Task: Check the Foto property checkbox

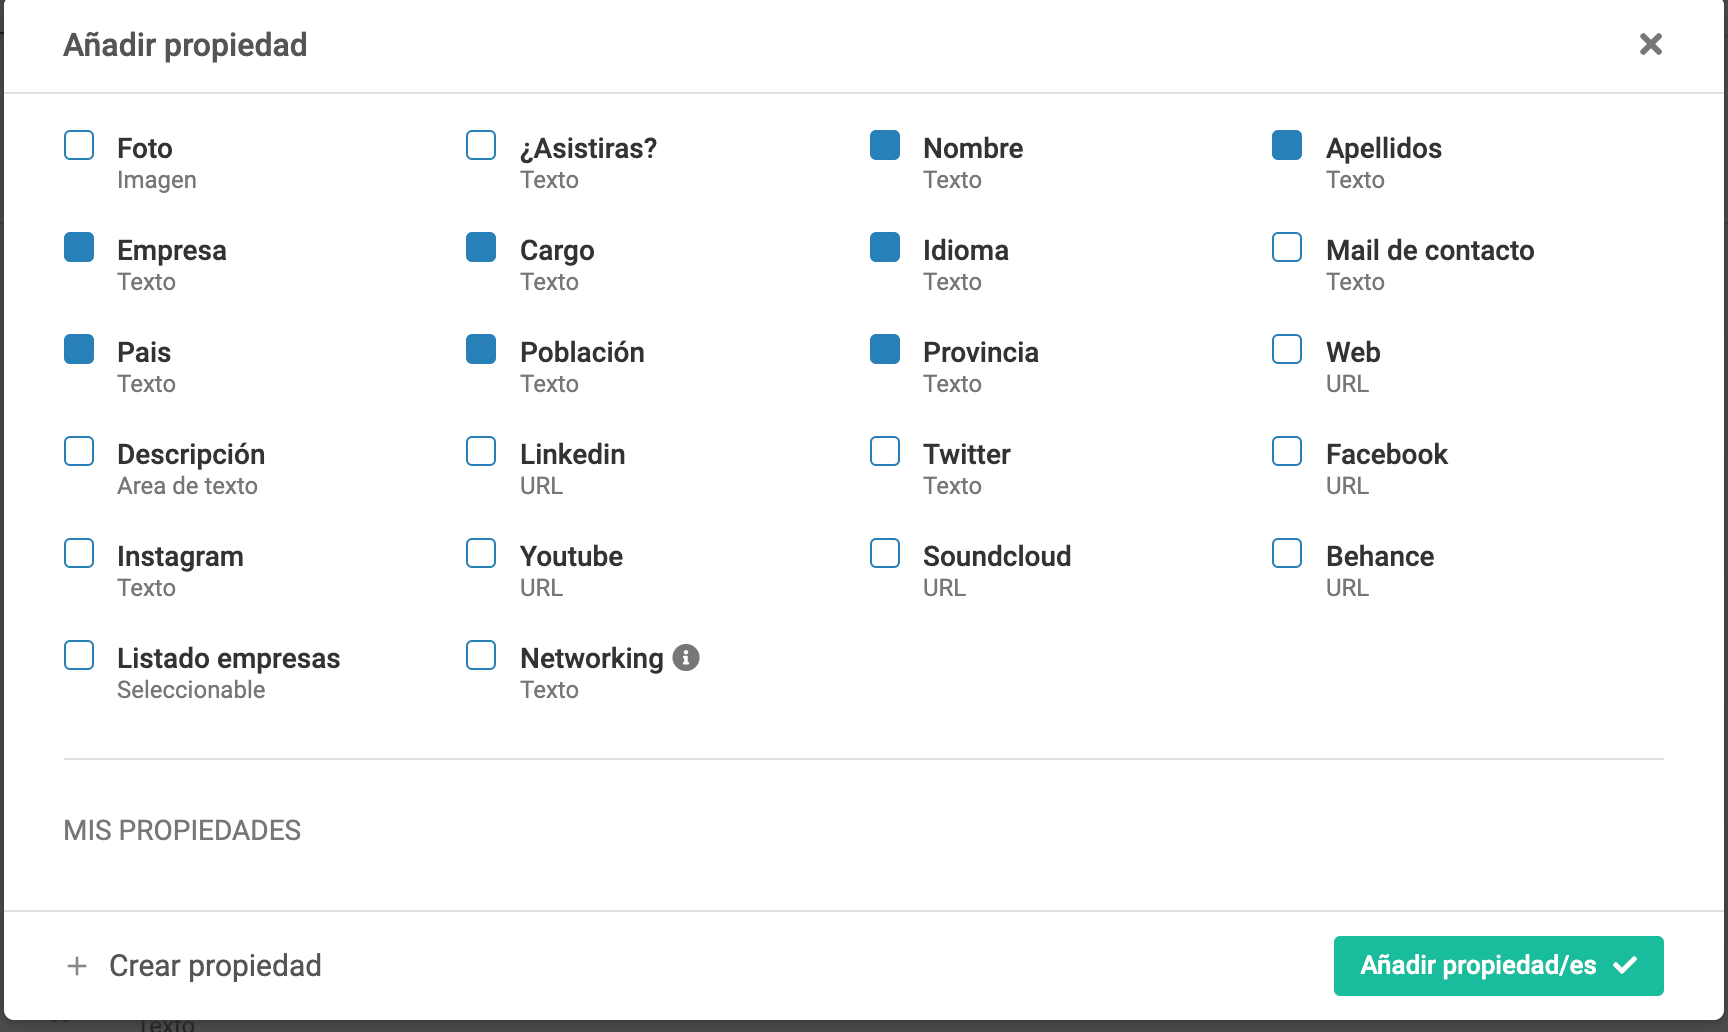Action: pos(79,145)
